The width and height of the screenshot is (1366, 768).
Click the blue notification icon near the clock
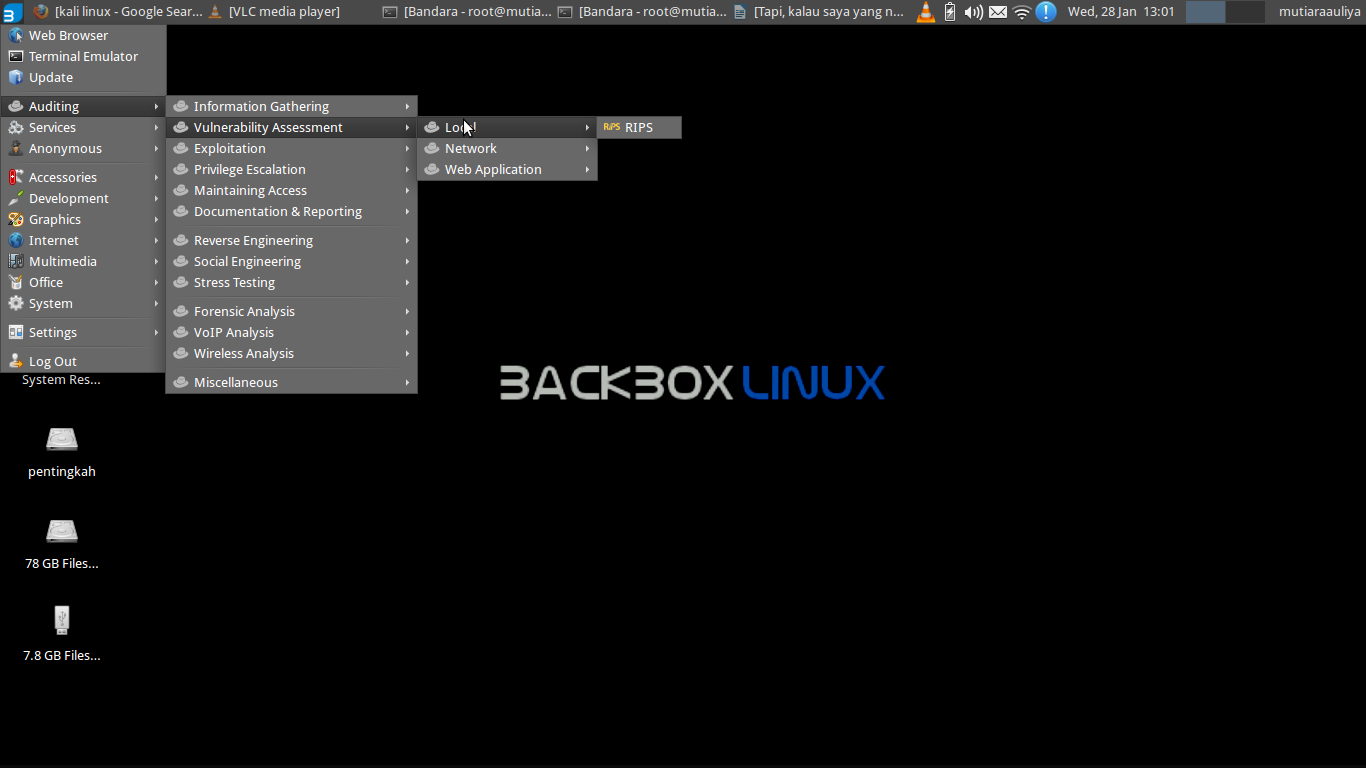pos(1045,11)
